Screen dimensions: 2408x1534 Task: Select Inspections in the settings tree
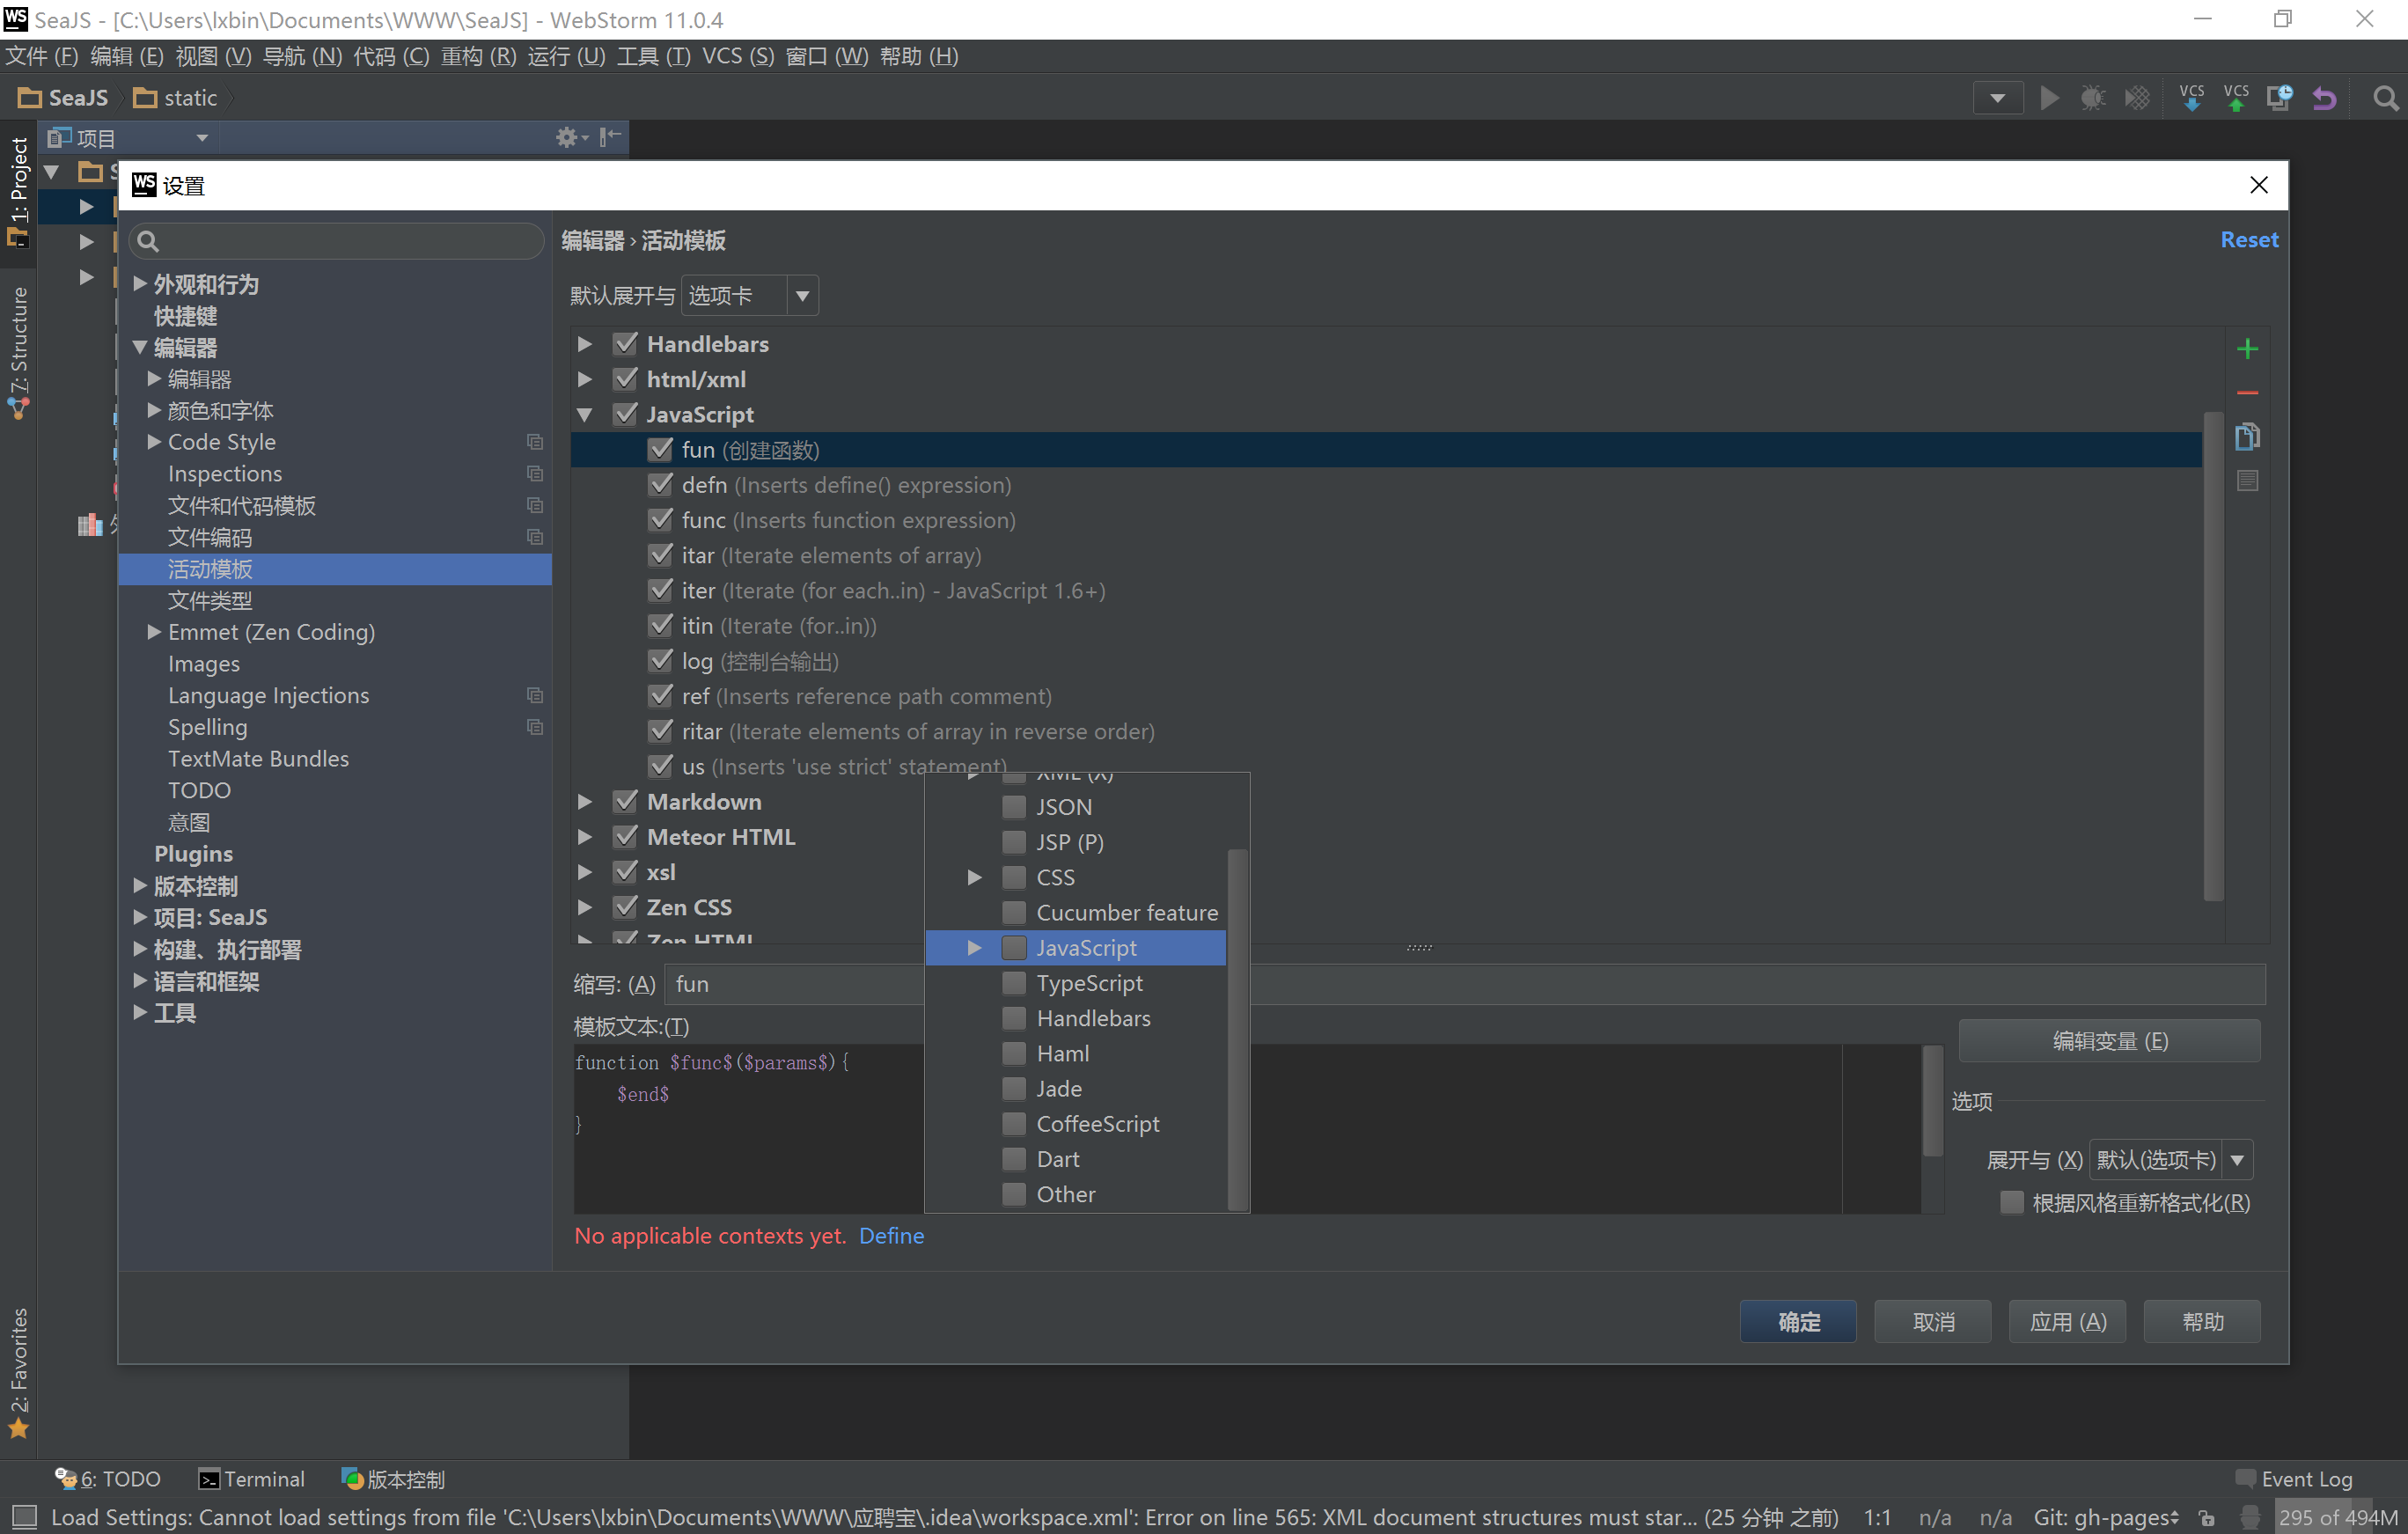(x=225, y=473)
